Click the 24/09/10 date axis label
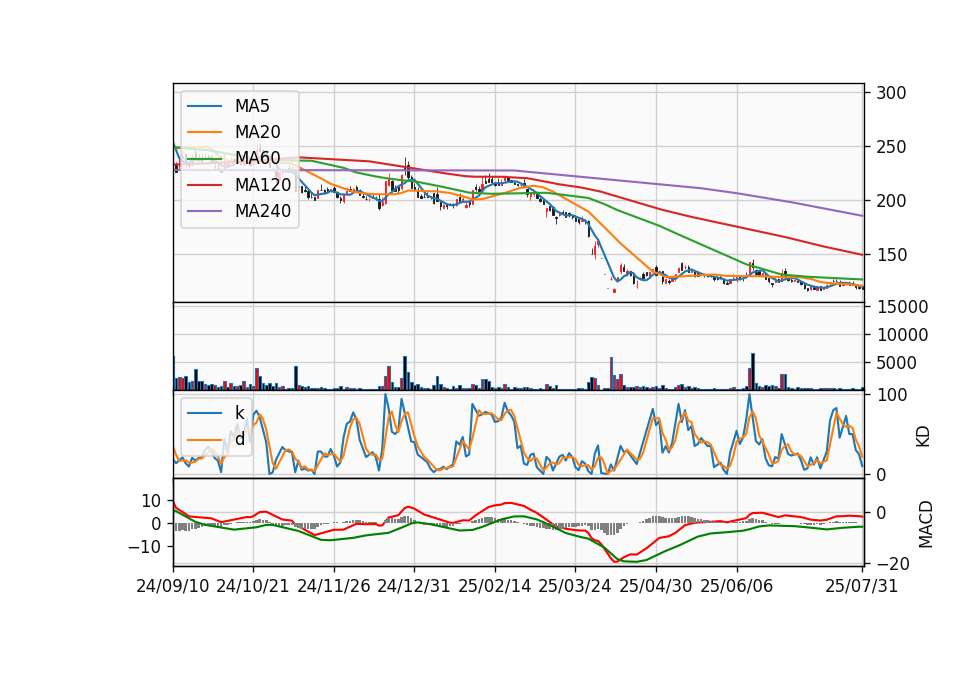The image size is (960, 690). pos(173,586)
